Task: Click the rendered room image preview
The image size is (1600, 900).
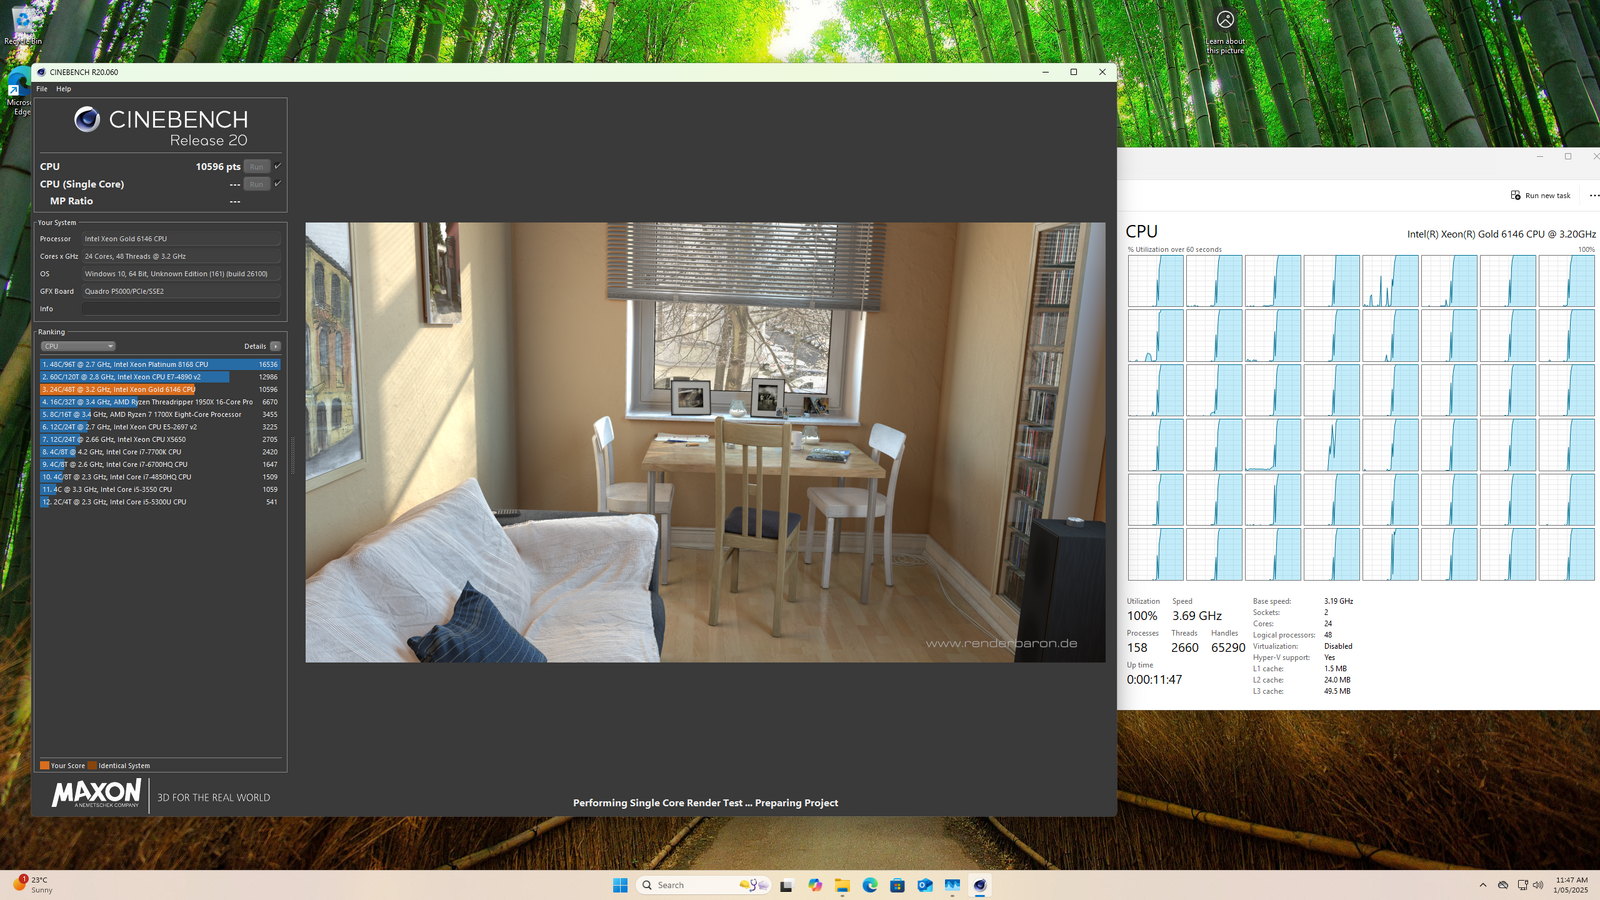Action: coord(705,442)
